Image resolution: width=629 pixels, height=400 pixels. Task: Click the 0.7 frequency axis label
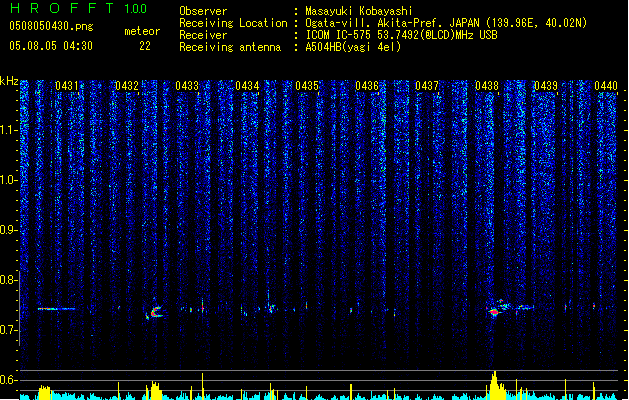[8, 330]
